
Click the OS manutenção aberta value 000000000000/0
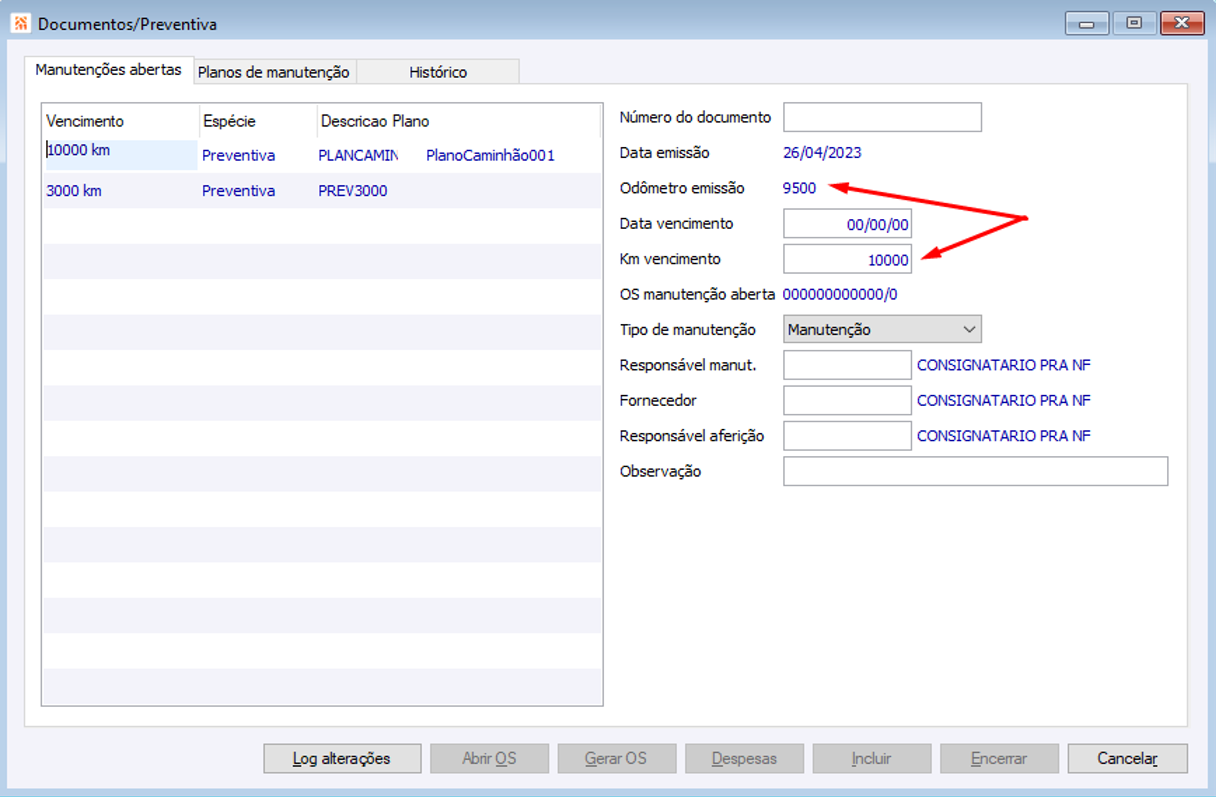pyautogui.click(x=840, y=294)
